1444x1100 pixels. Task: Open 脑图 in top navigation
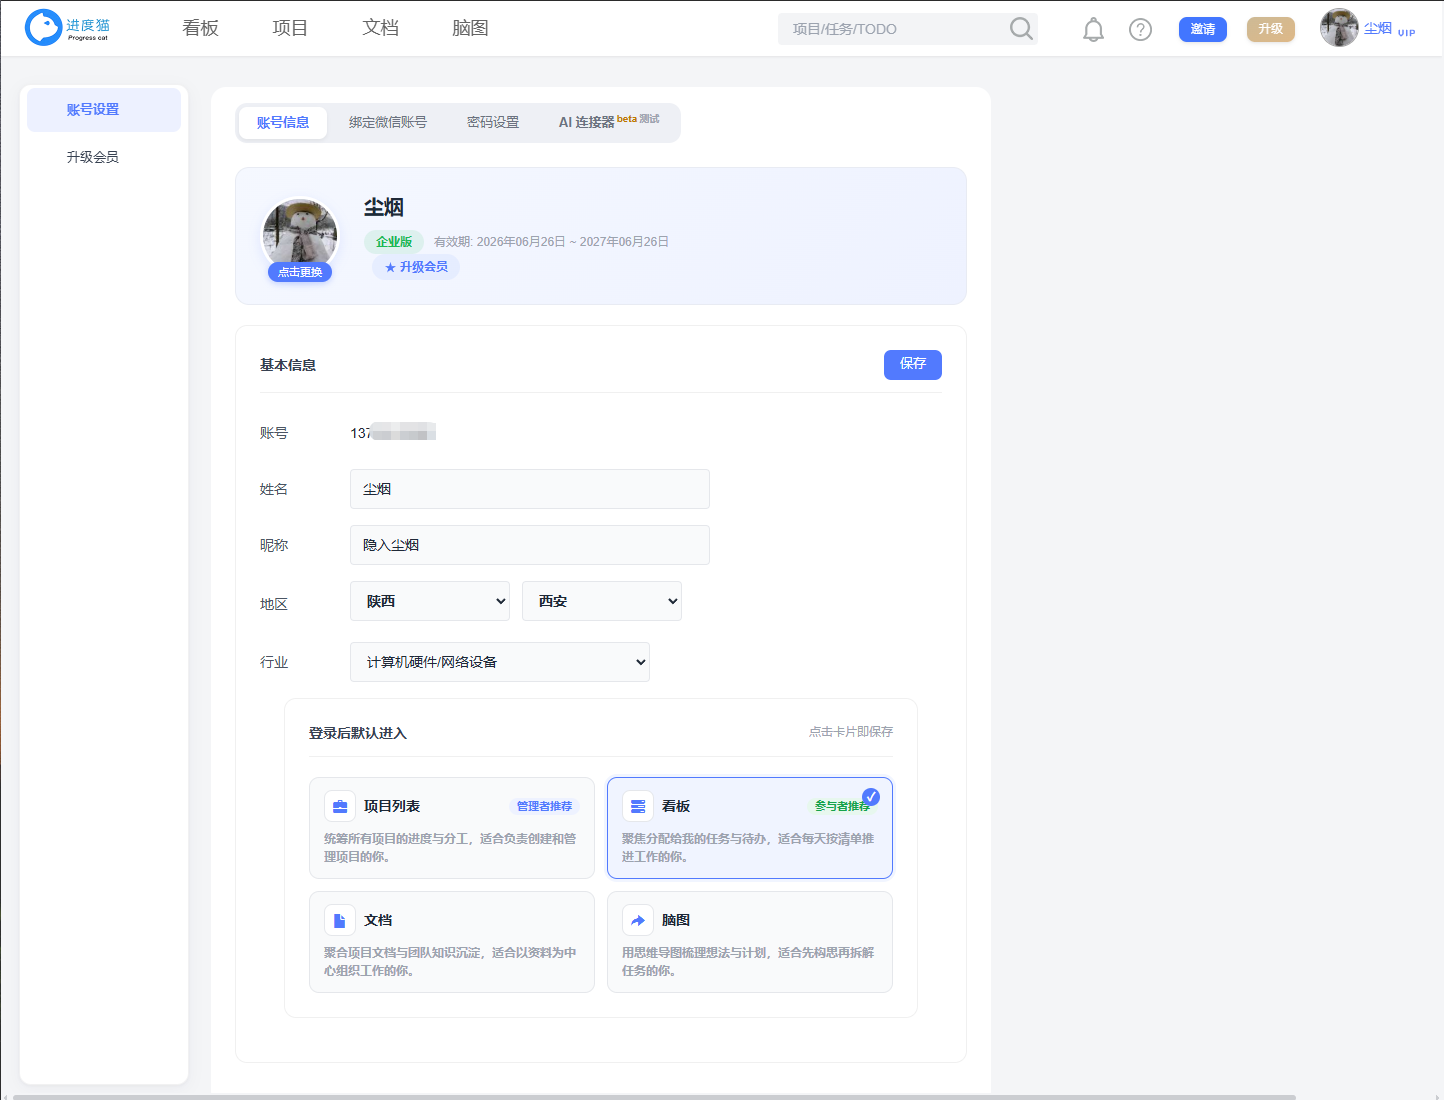click(x=470, y=28)
